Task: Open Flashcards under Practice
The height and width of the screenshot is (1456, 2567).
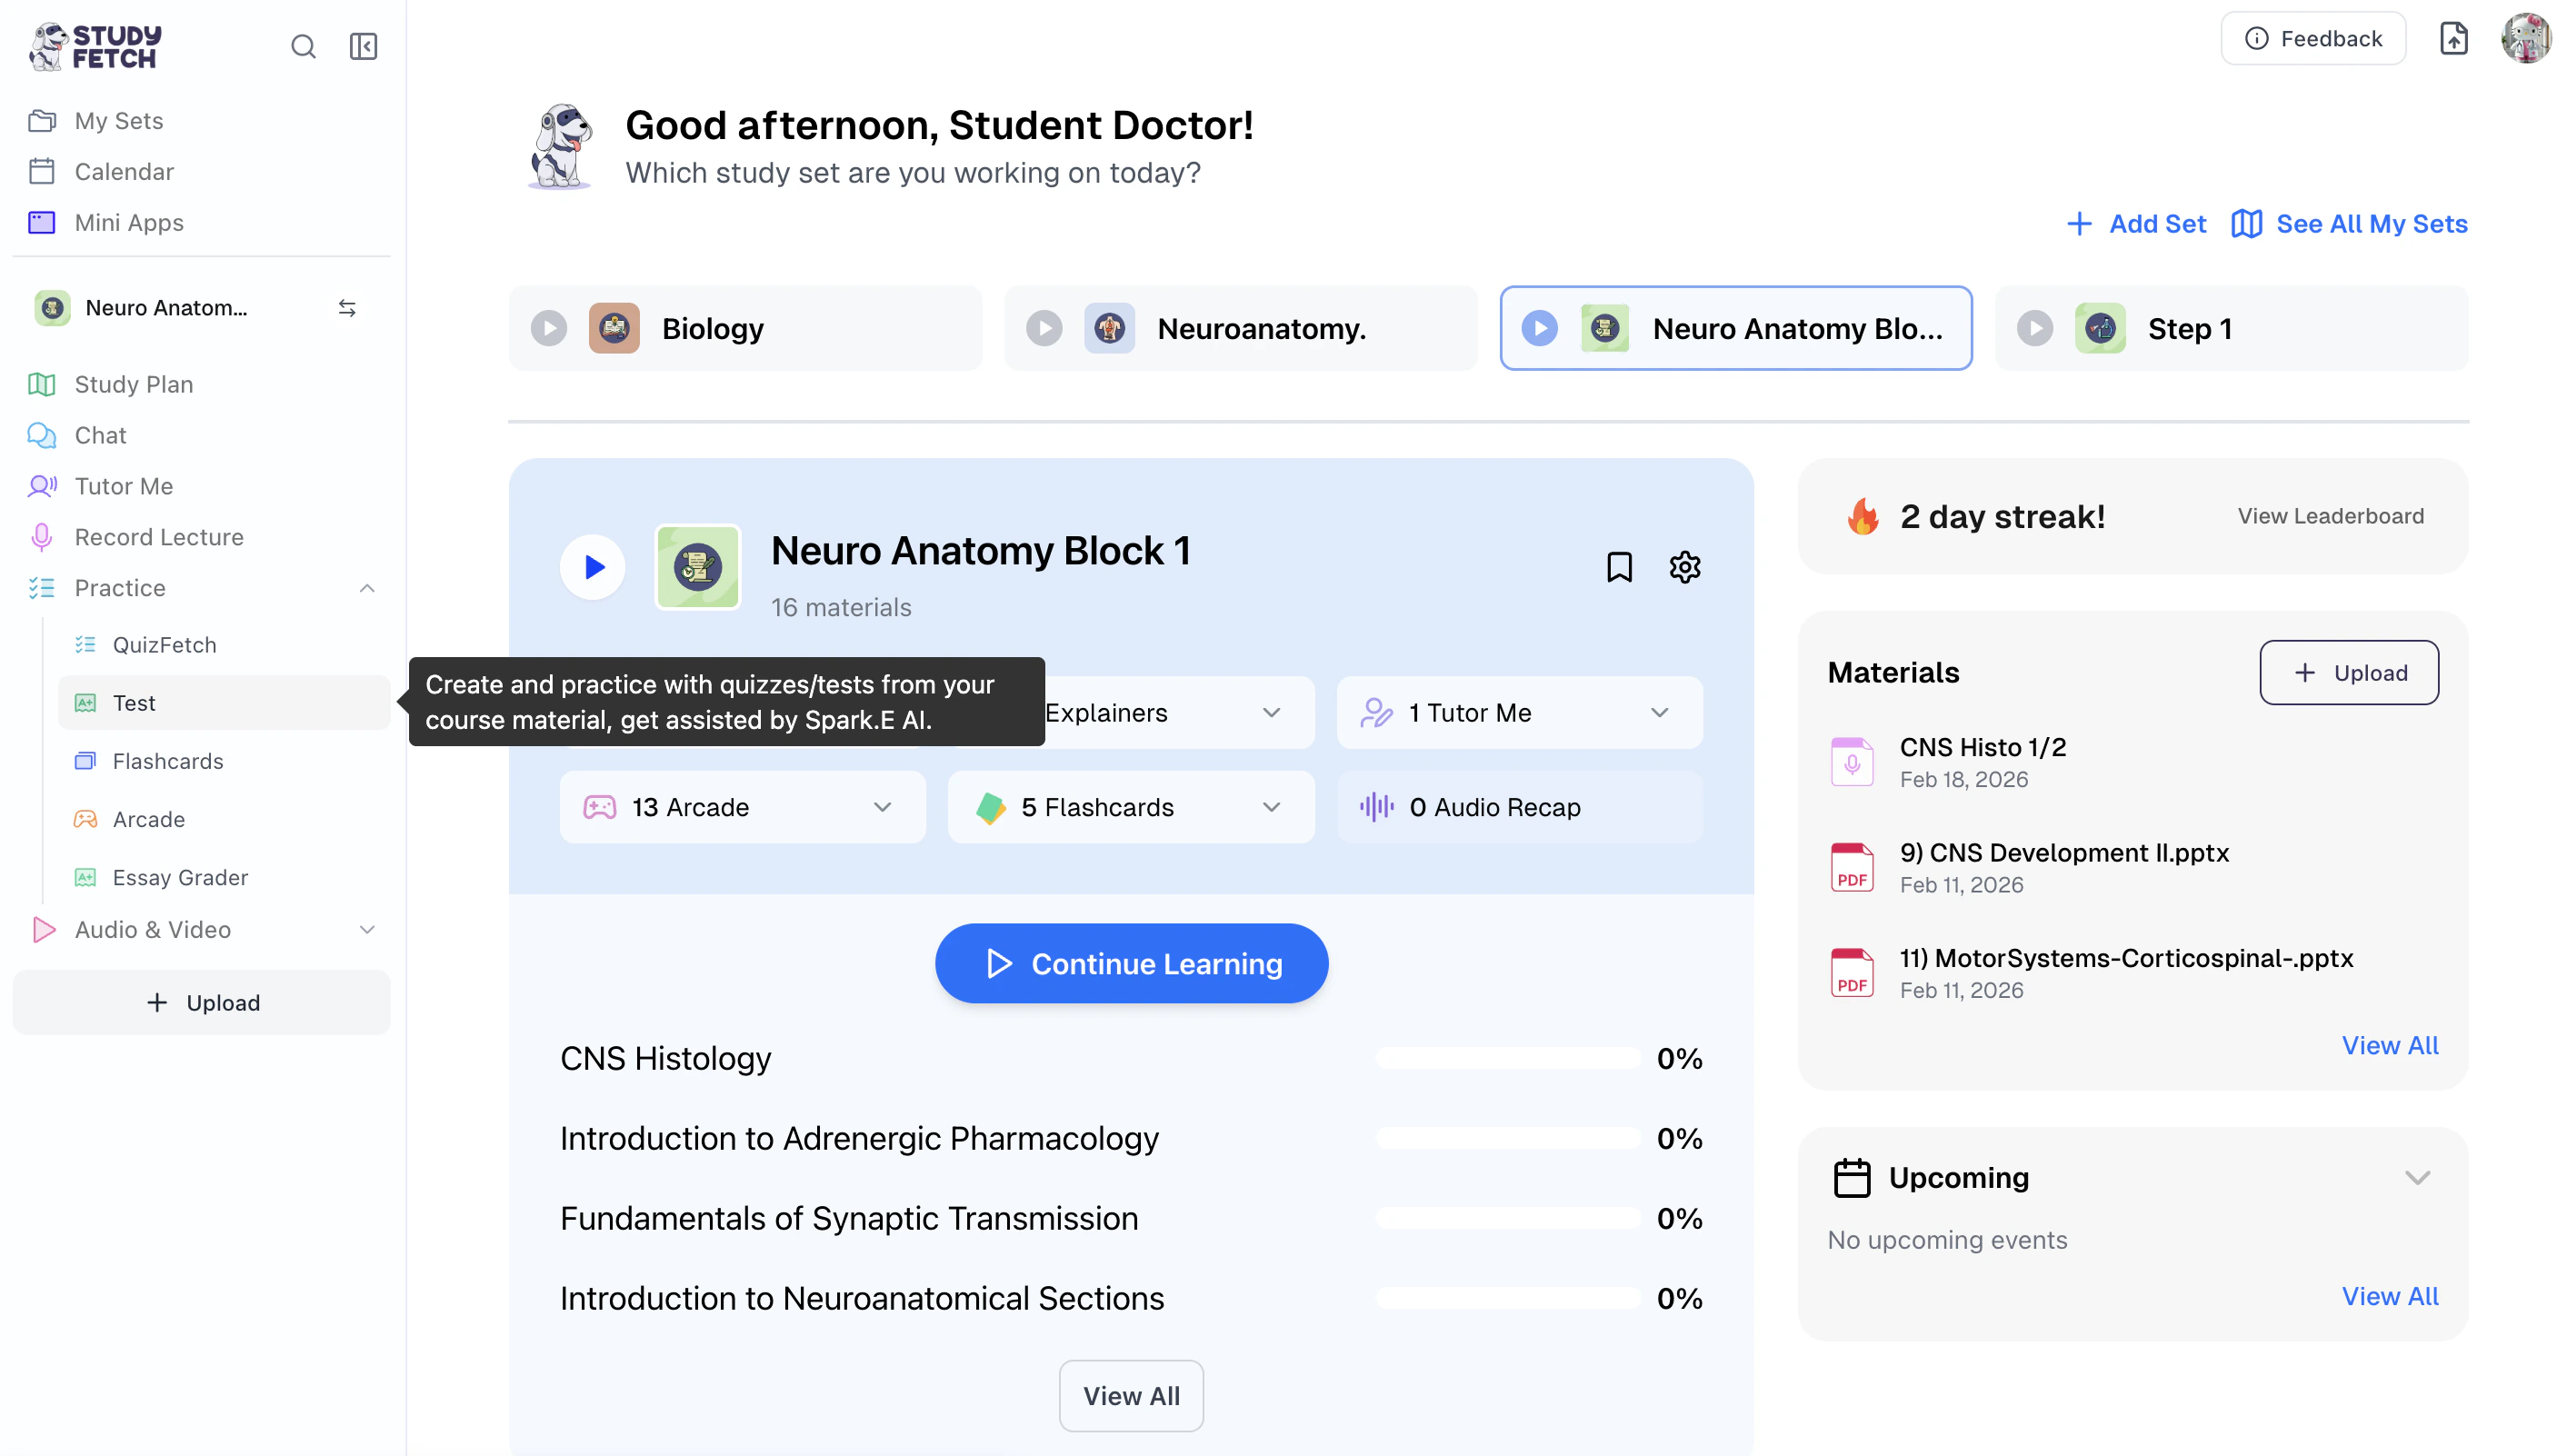Action: coord(167,761)
